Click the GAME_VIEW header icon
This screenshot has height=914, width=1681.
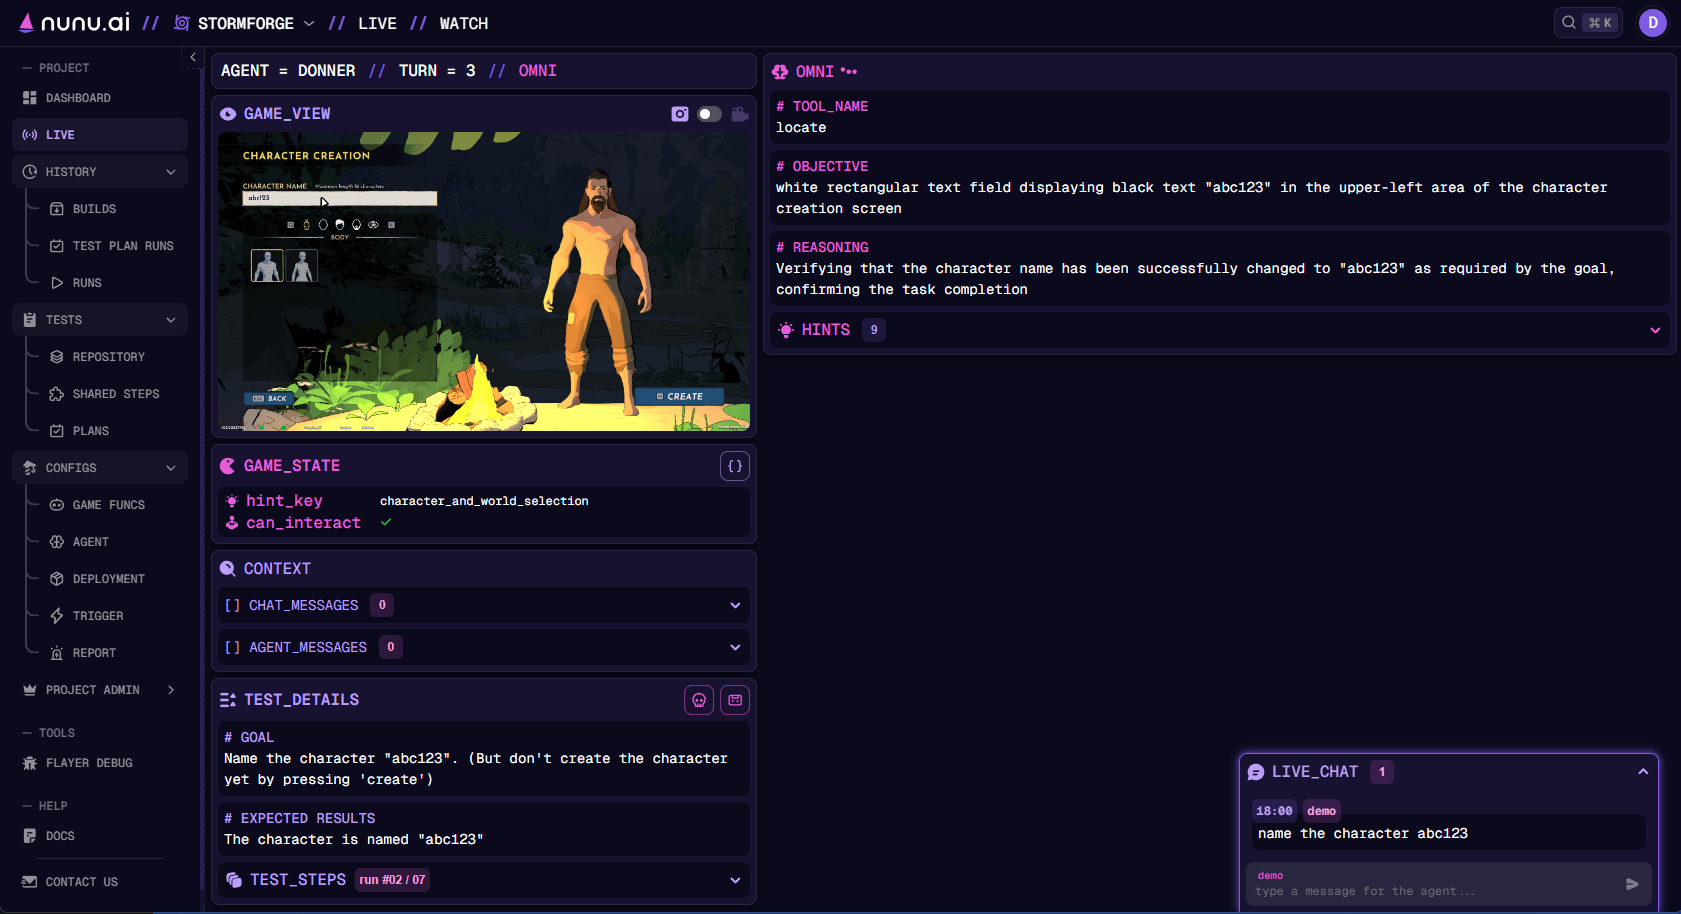(228, 114)
